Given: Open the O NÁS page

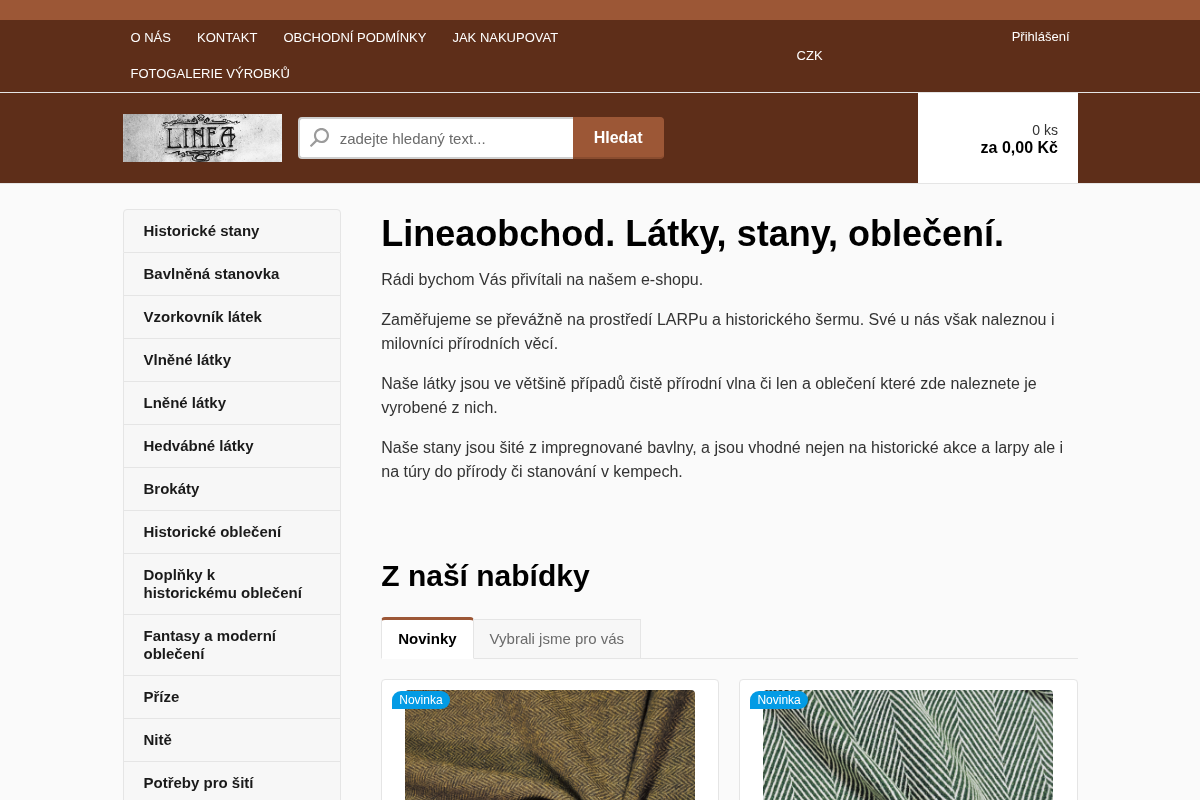Looking at the screenshot, I should (151, 38).
